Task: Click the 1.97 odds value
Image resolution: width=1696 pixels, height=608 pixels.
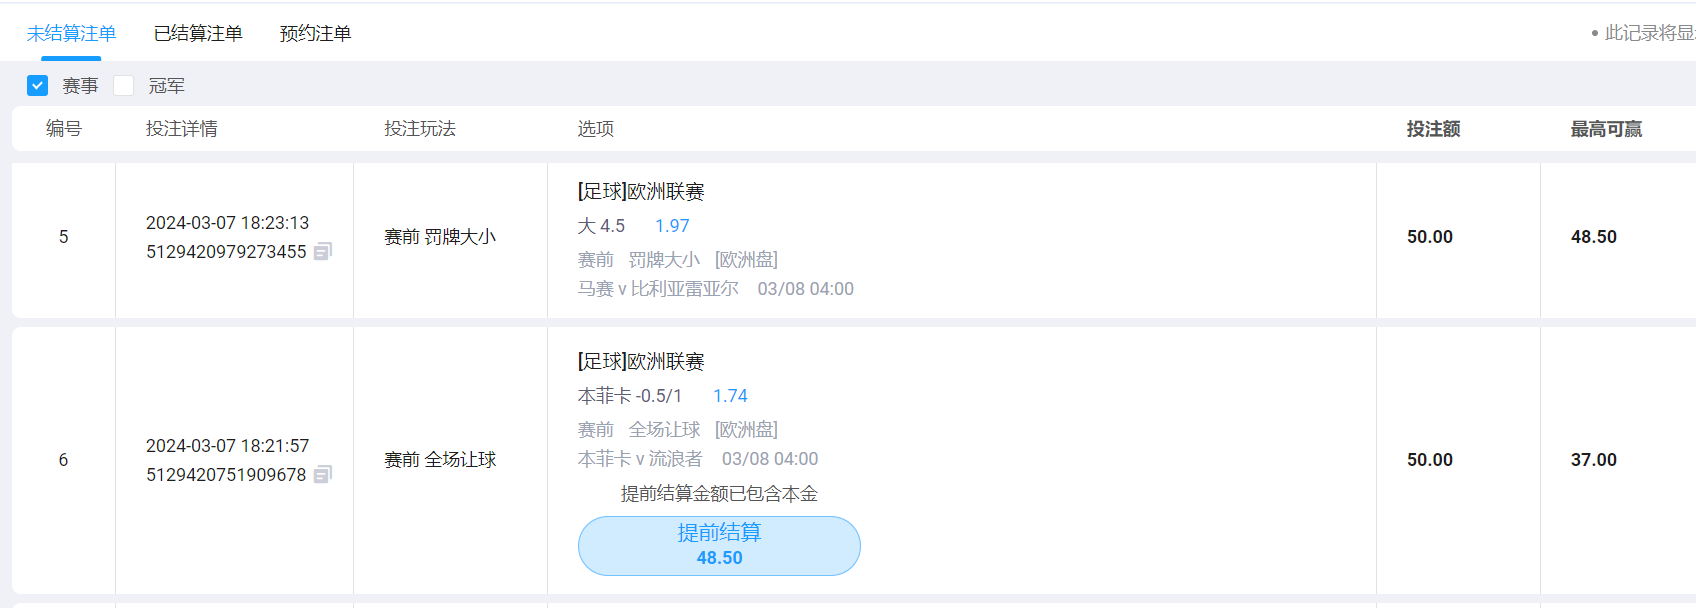Action: (672, 226)
